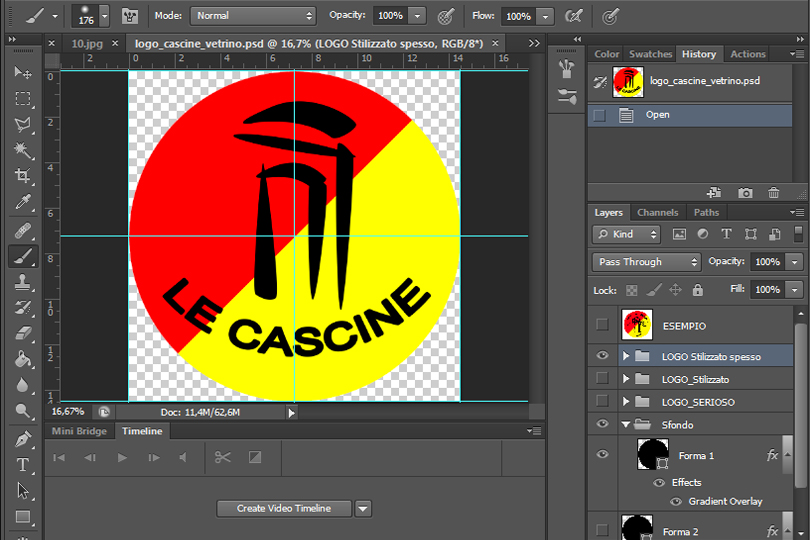Select the Dodge tool
810x540 pixels.
click(x=22, y=411)
